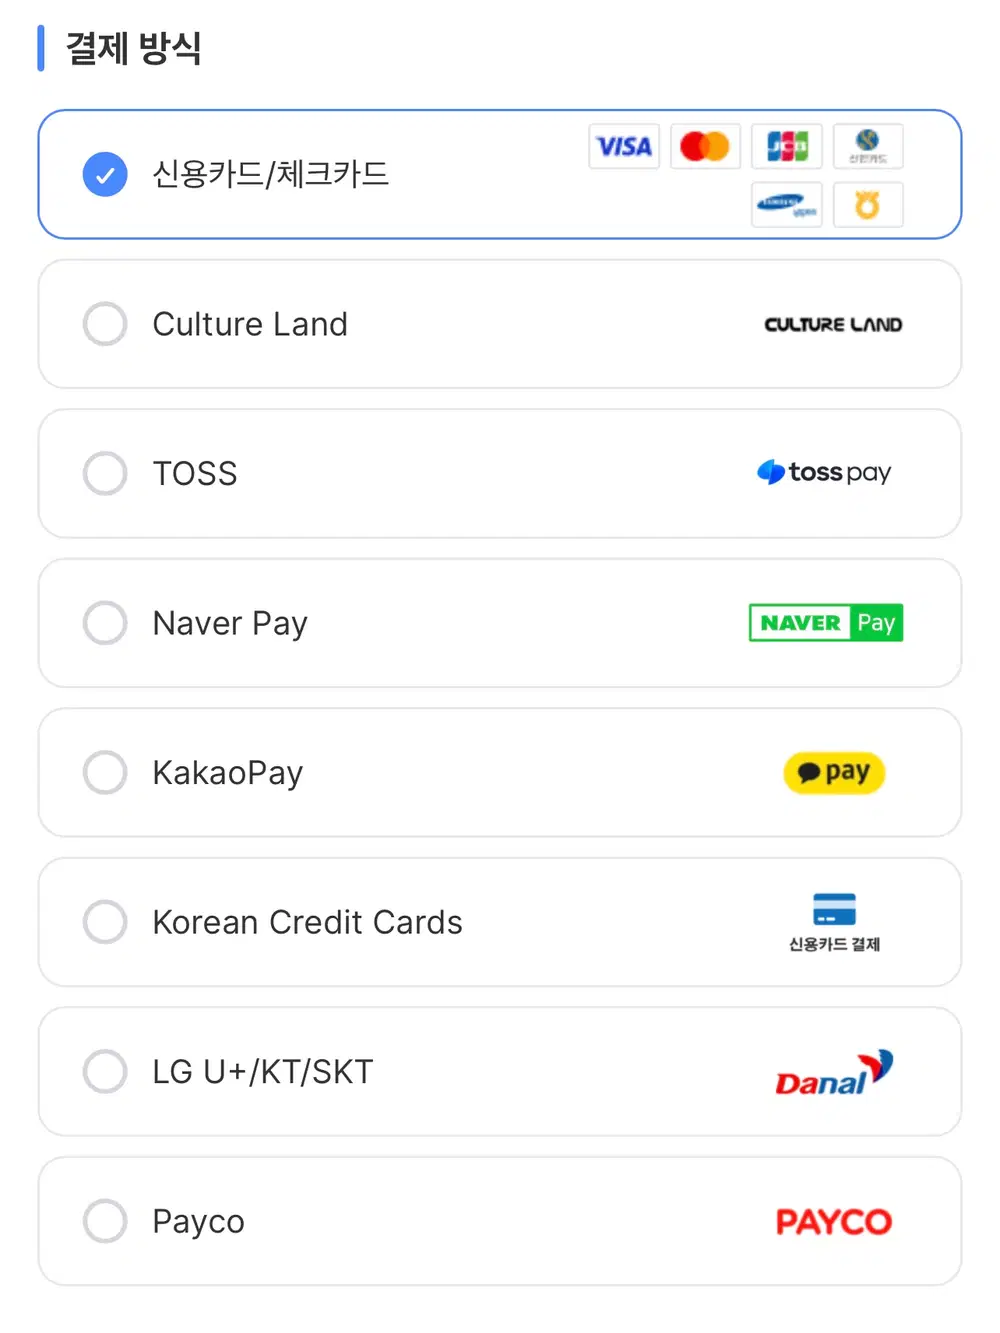Click the Culture Land logo
Image resolution: width=1000 pixels, height=1333 pixels.
[x=833, y=325]
